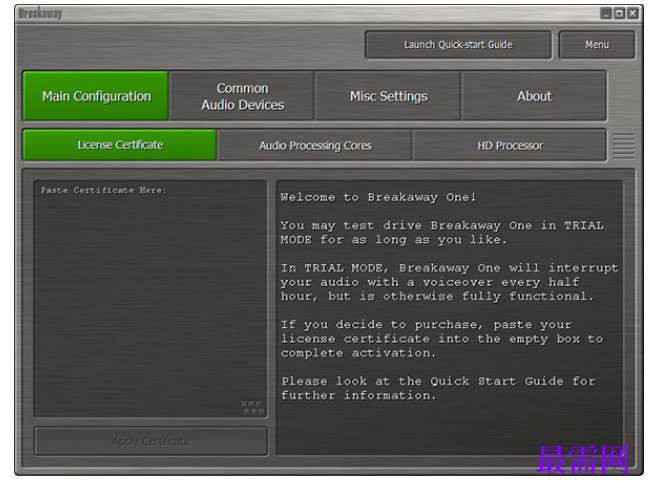Switch to Audio Processing Cores sub-tab
This screenshot has width=648, height=491.
click(315, 145)
